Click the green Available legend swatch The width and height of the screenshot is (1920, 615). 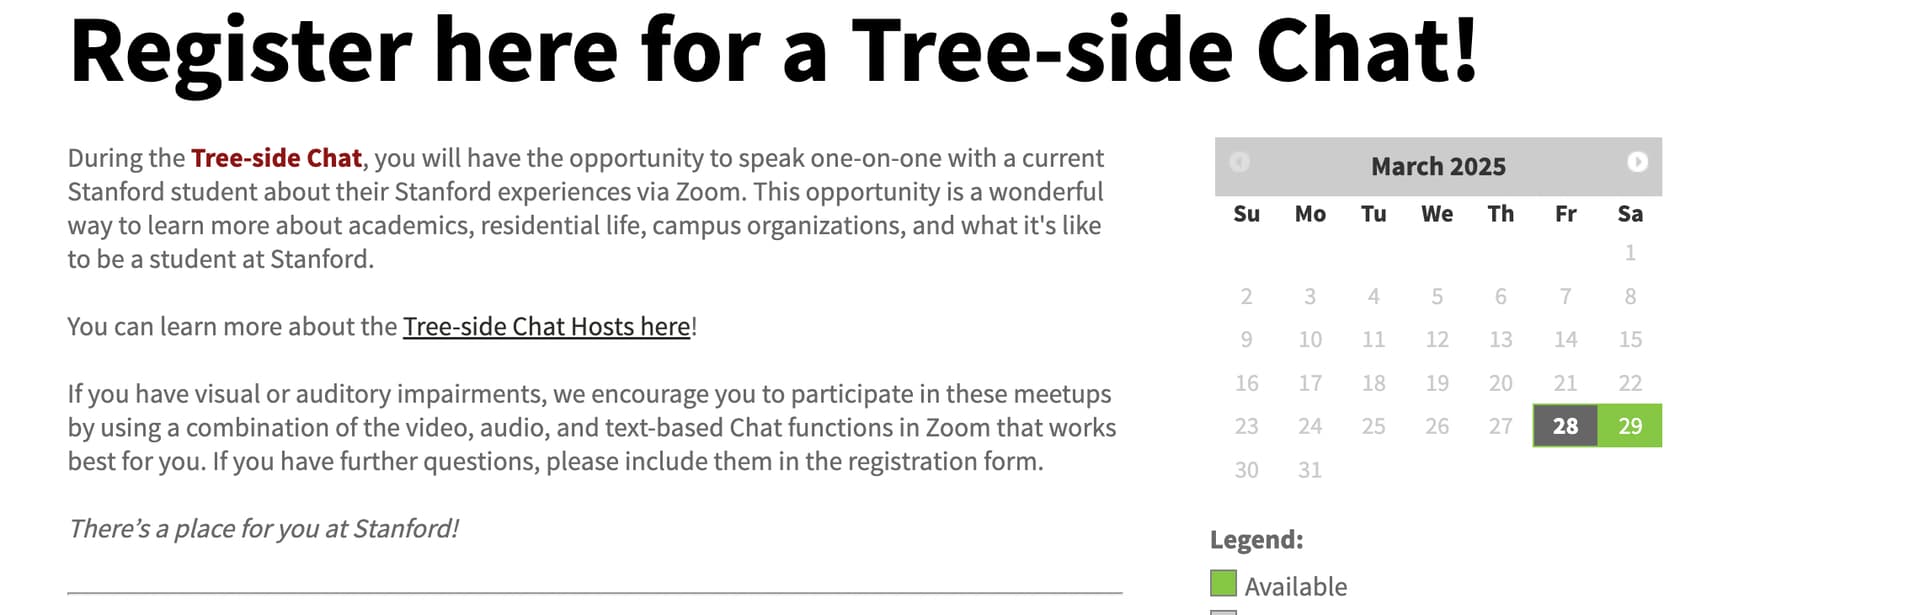(1223, 583)
